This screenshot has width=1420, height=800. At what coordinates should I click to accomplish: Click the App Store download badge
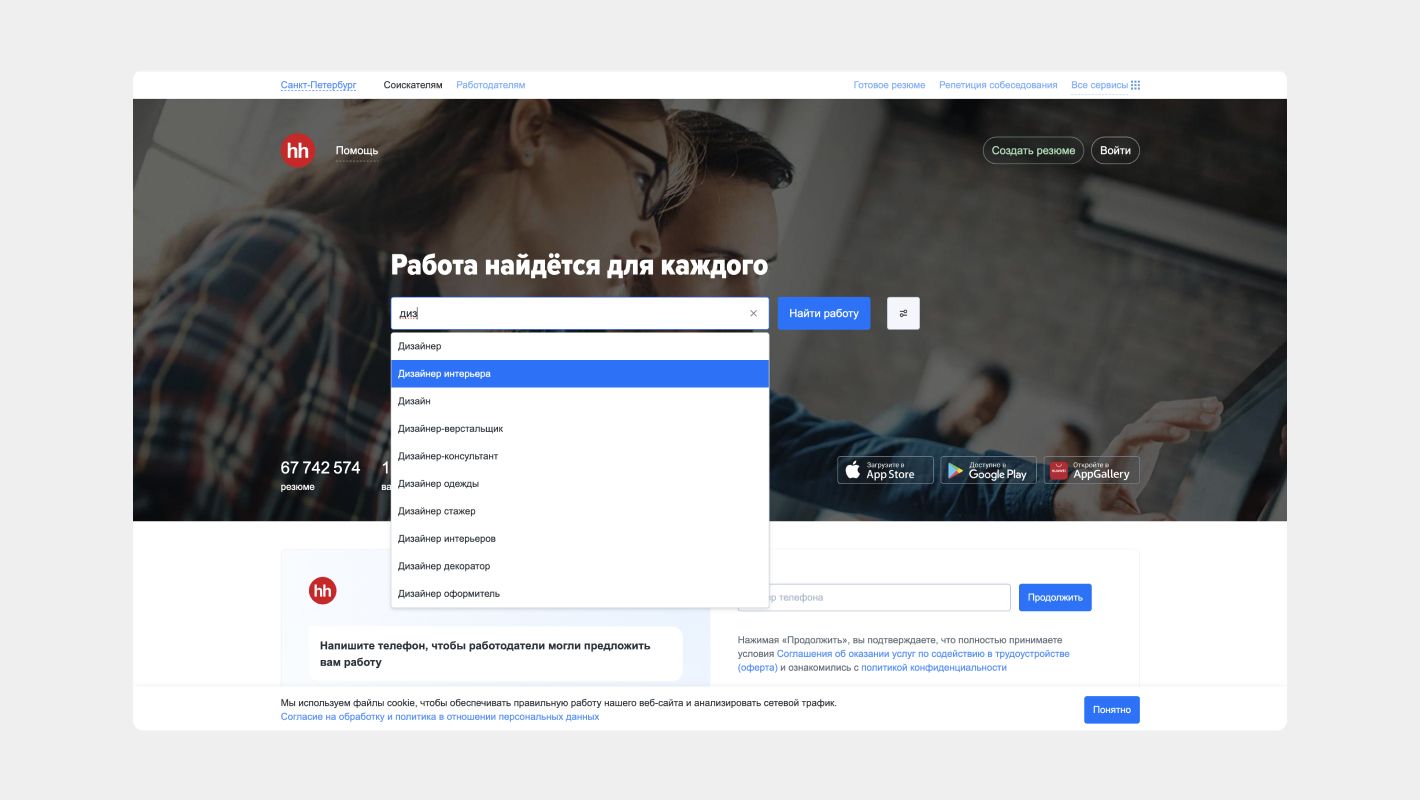[x=885, y=470]
